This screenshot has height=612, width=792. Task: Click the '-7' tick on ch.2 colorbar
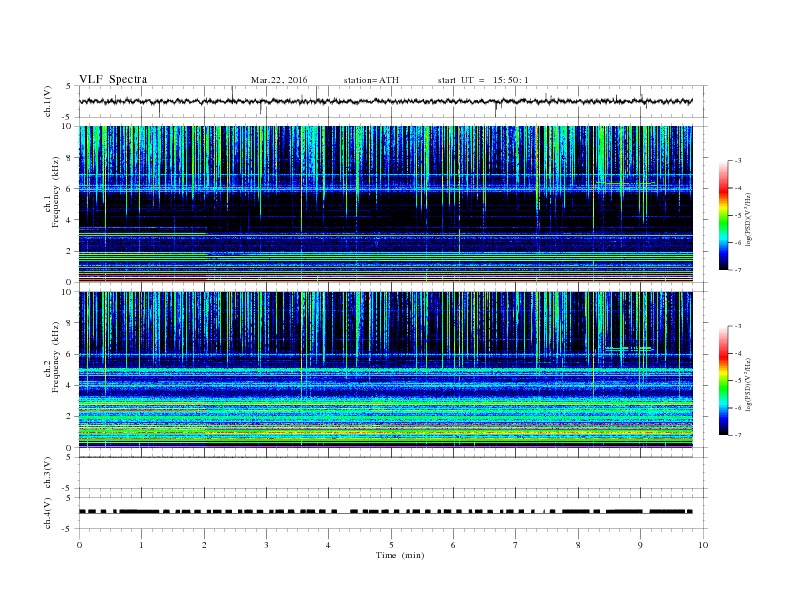pyautogui.click(x=737, y=435)
